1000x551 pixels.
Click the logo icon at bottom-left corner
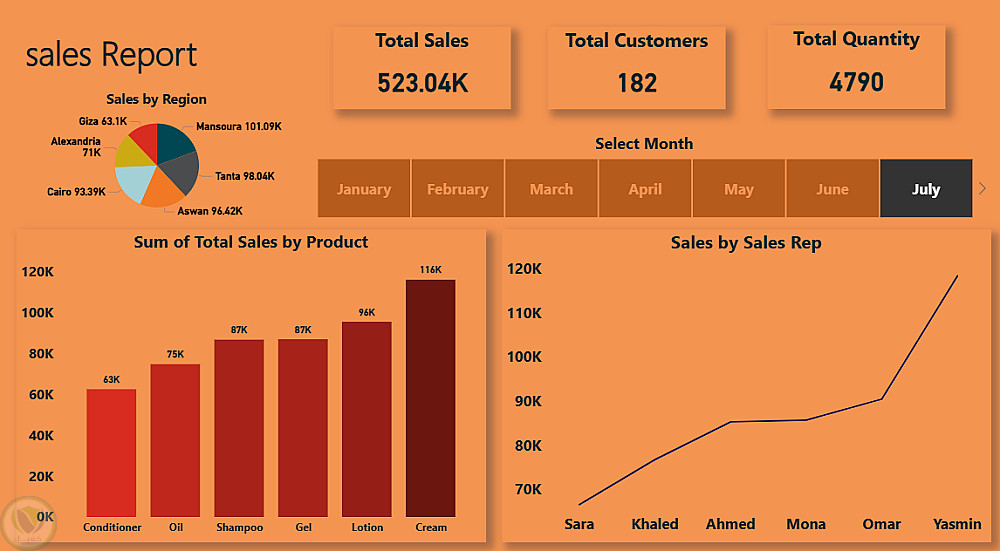(28, 523)
